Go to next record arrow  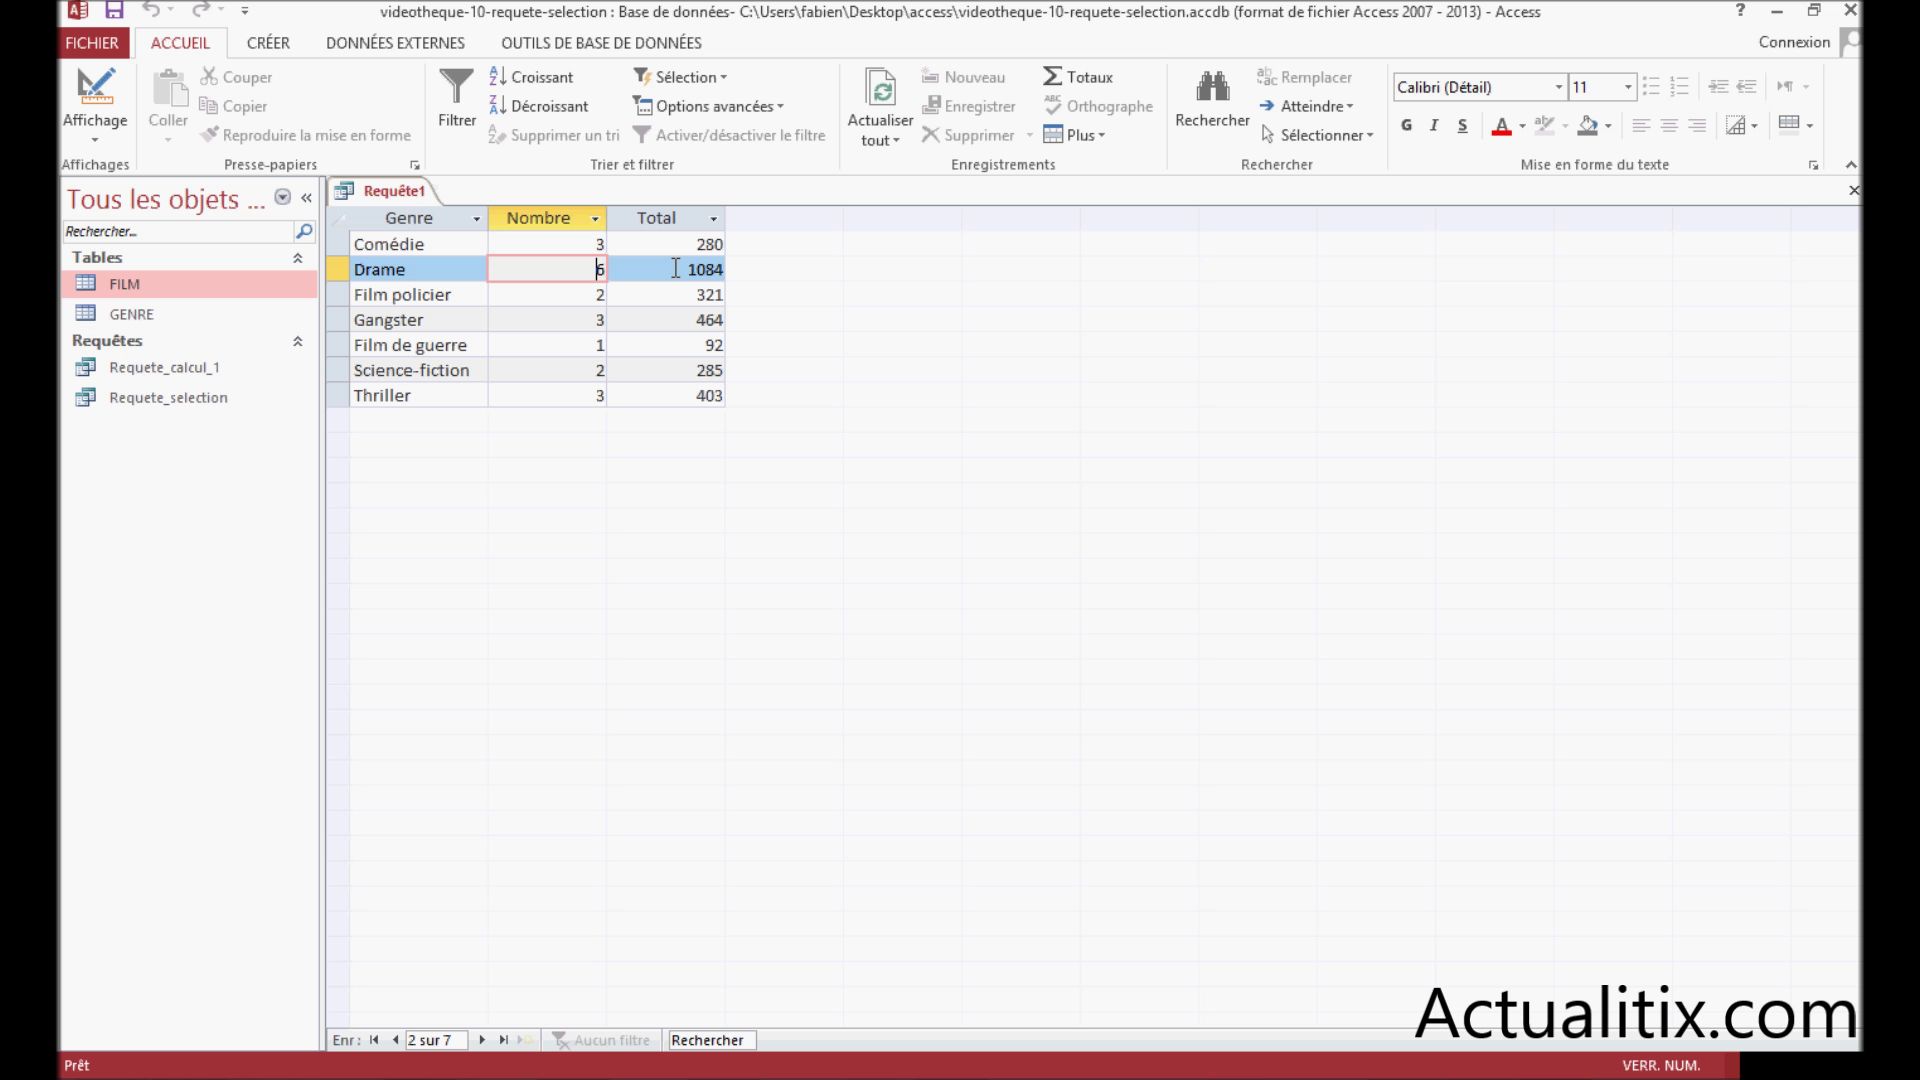pos(482,1040)
